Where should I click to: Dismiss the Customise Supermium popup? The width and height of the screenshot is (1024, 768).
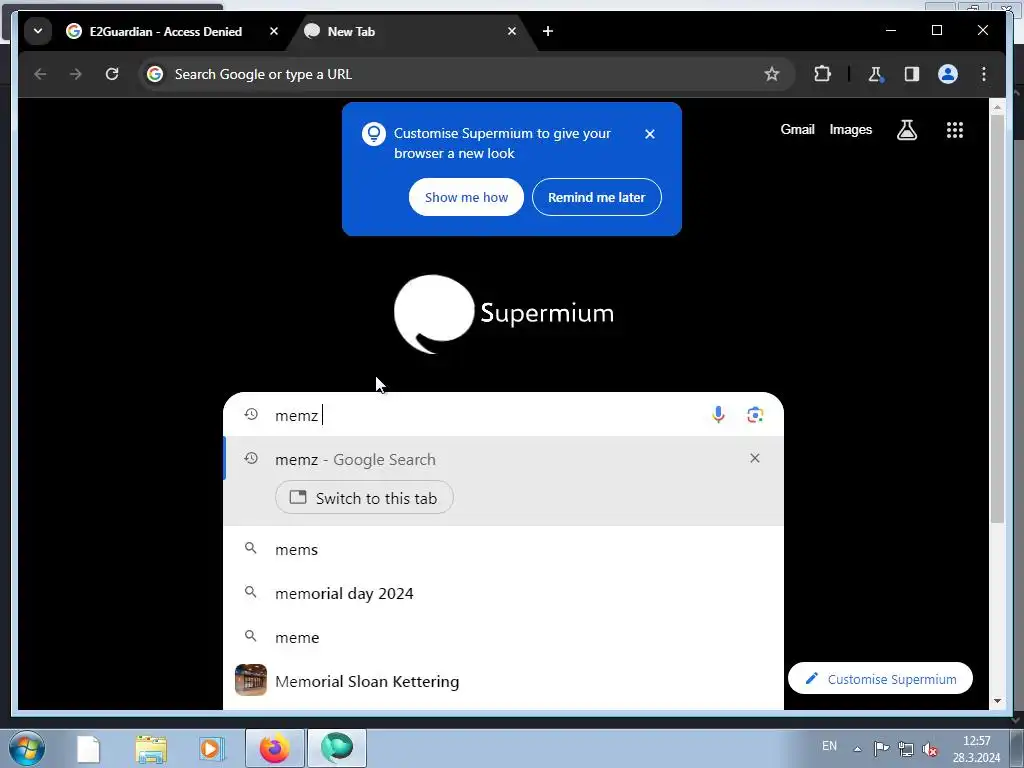click(650, 134)
